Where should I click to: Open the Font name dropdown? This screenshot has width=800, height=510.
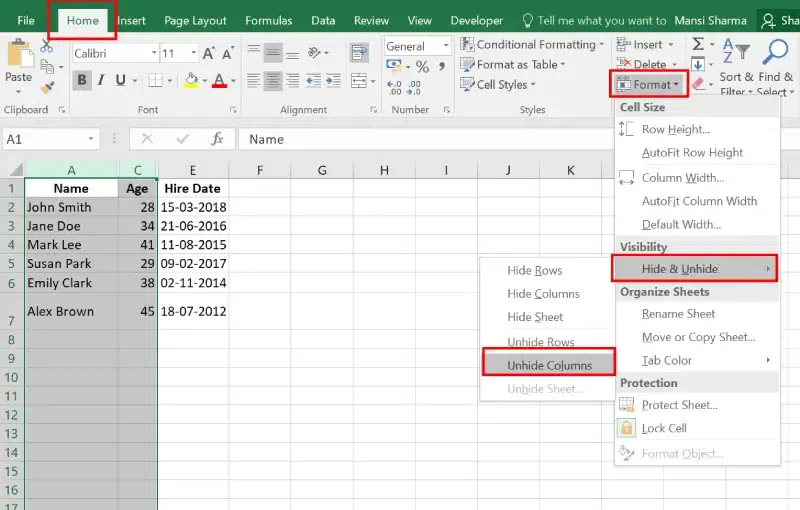(154, 53)
